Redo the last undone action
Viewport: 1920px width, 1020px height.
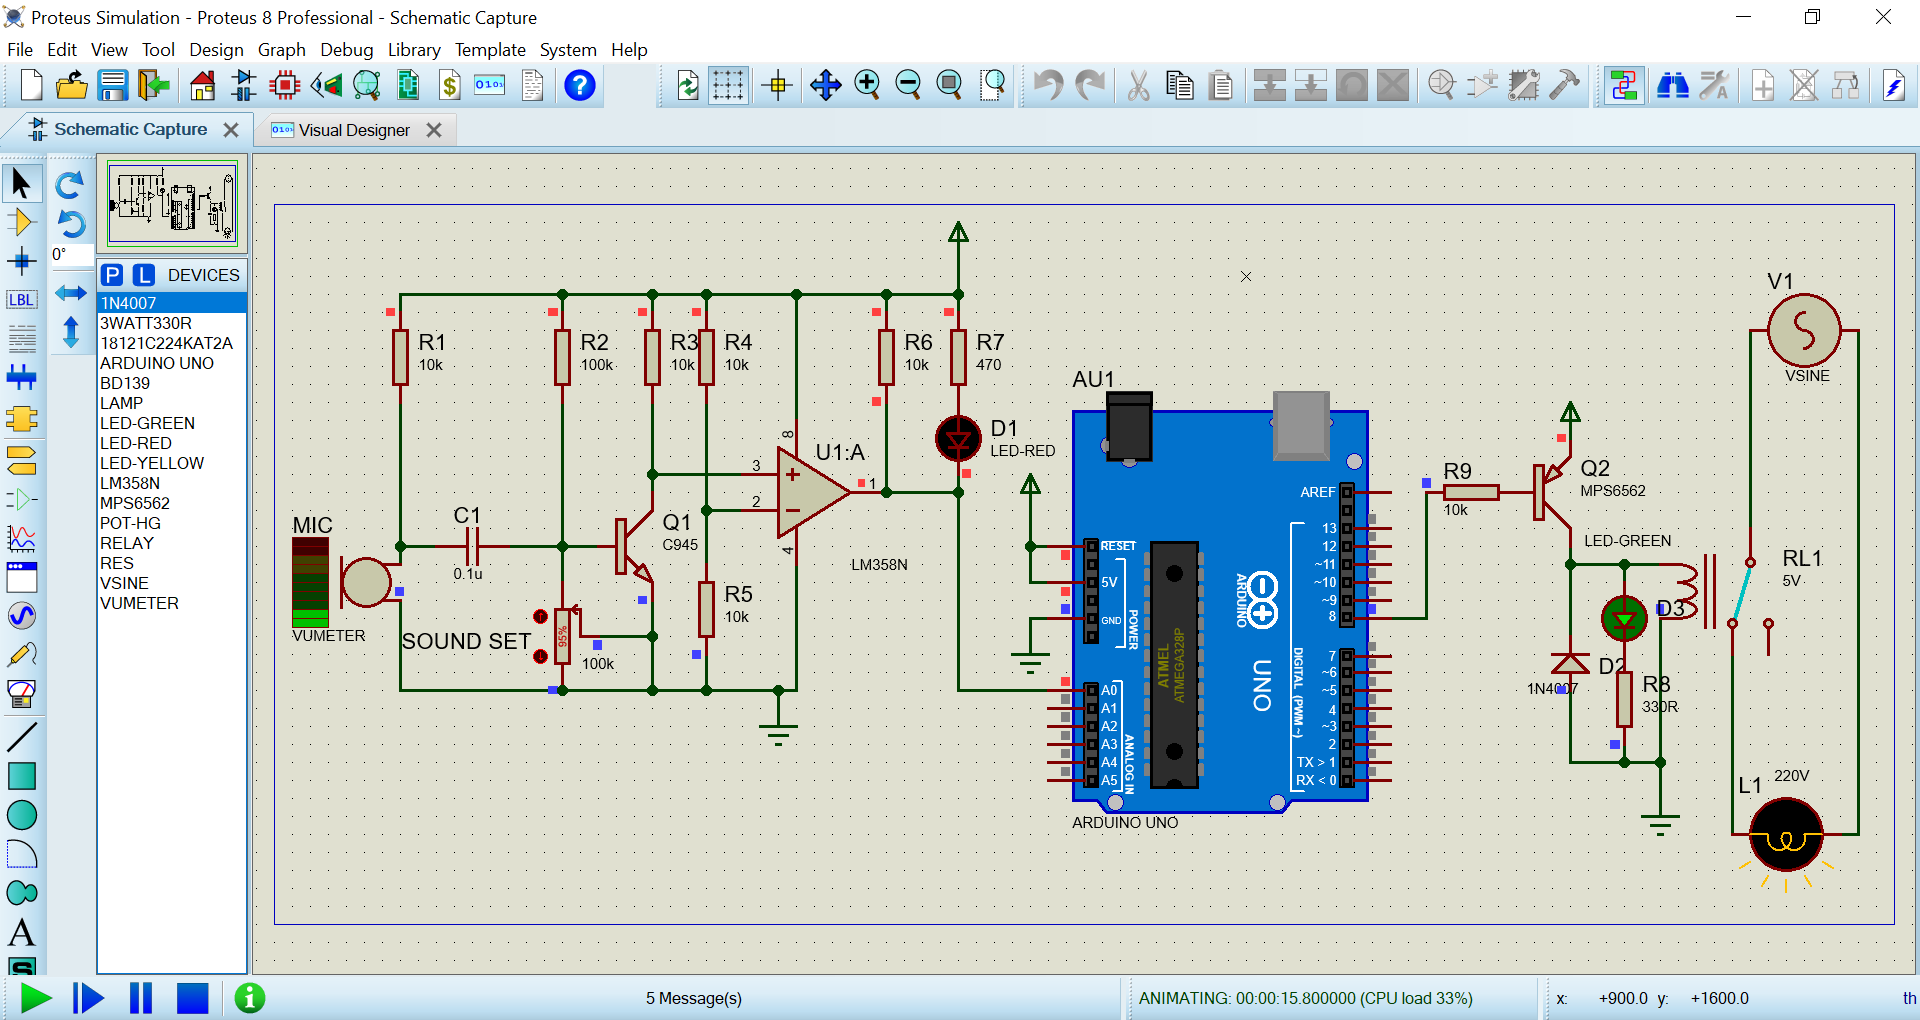pos(1090,86)
